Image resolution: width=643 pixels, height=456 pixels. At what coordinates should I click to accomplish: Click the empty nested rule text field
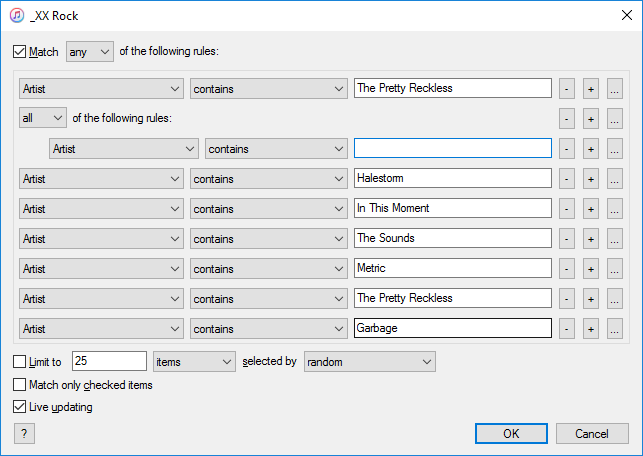(x=452, y=149)
